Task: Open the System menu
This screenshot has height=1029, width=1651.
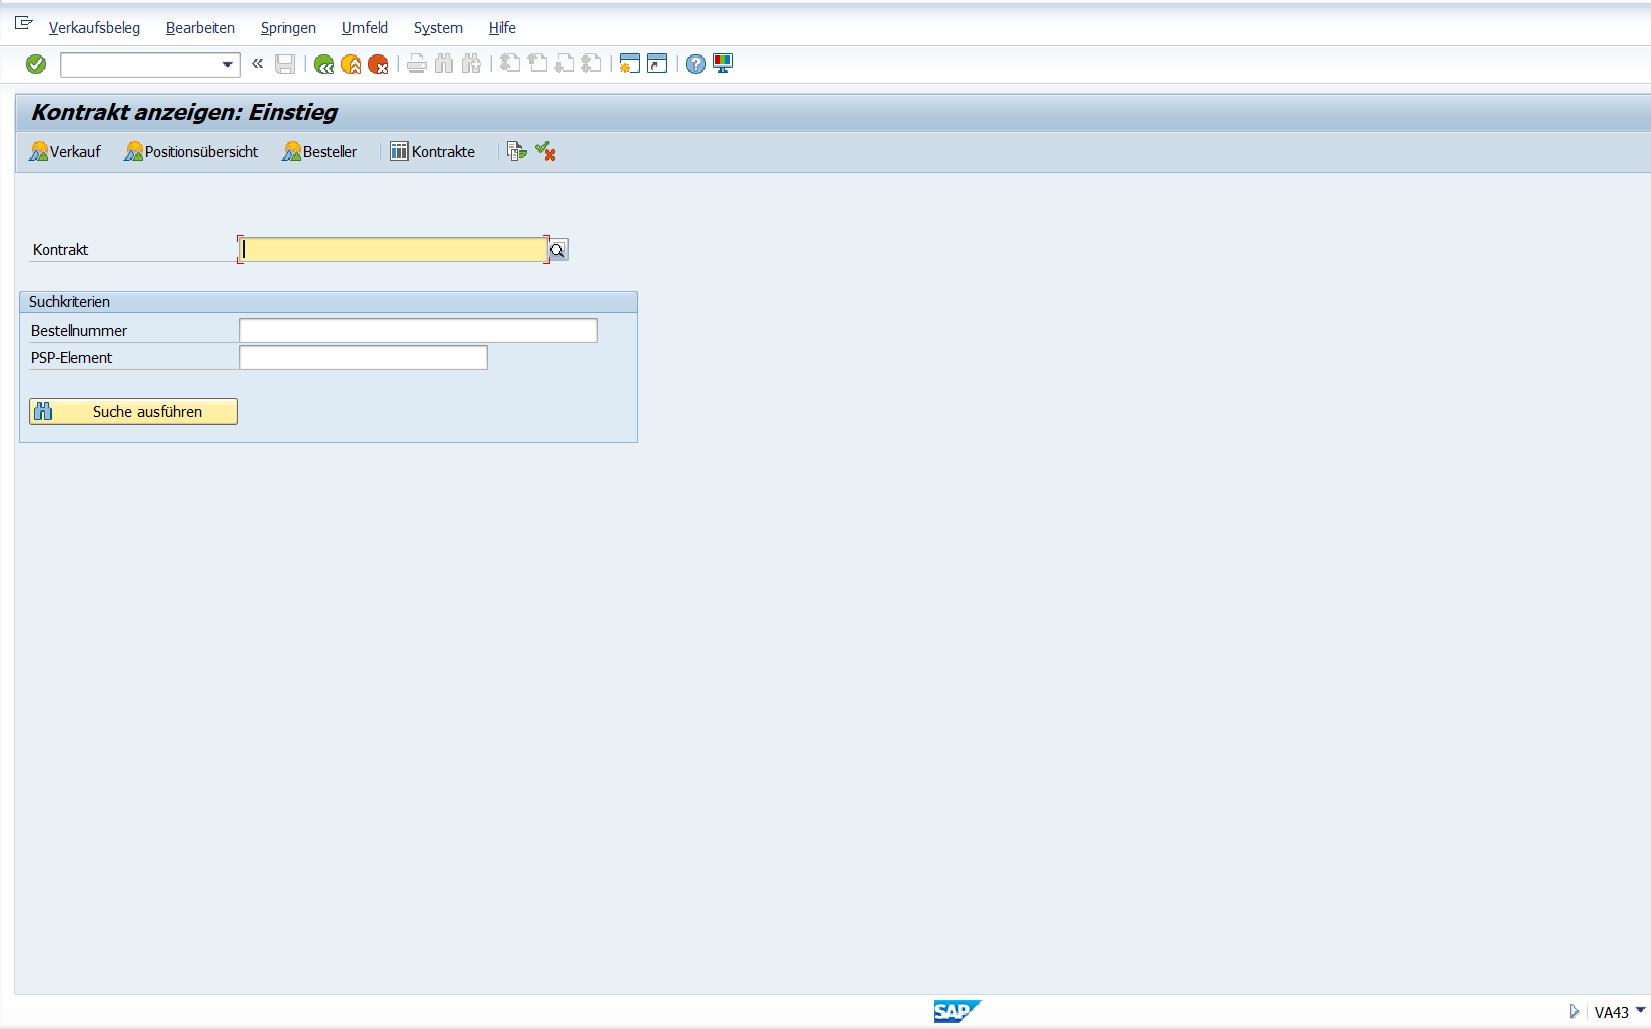Action: [x=438, y=28]
